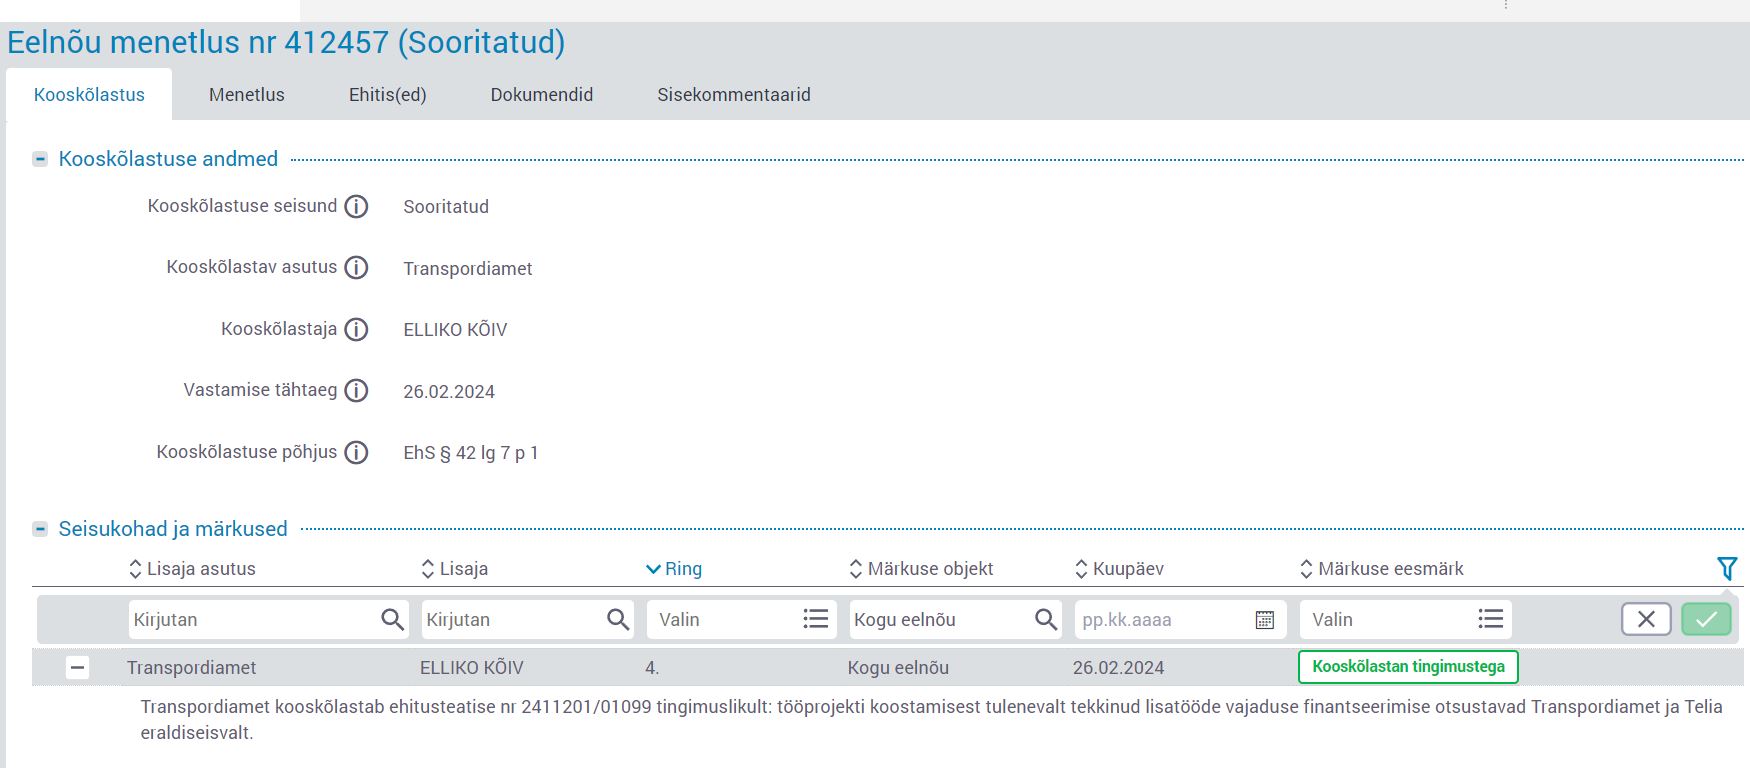Select the Transpordiamet table cell

click(x=191, y=668)
